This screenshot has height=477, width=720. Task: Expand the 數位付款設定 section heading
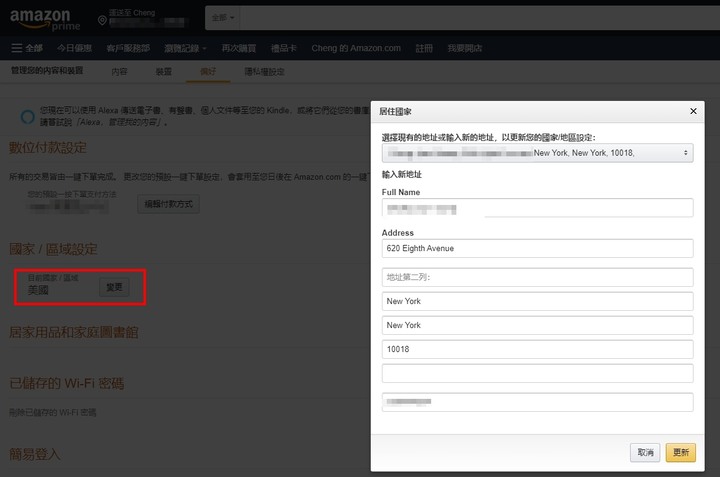coord(48,147)
